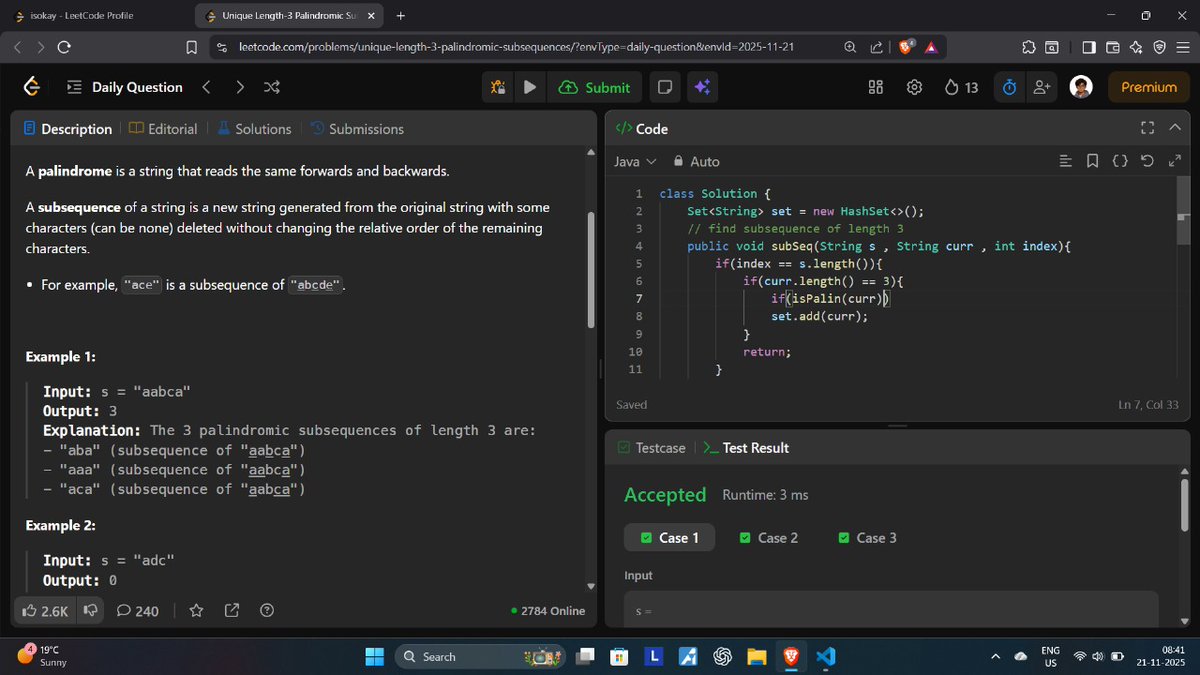1200x675 pixels.
Task: Go to next daily question
Action: point(239,87)
